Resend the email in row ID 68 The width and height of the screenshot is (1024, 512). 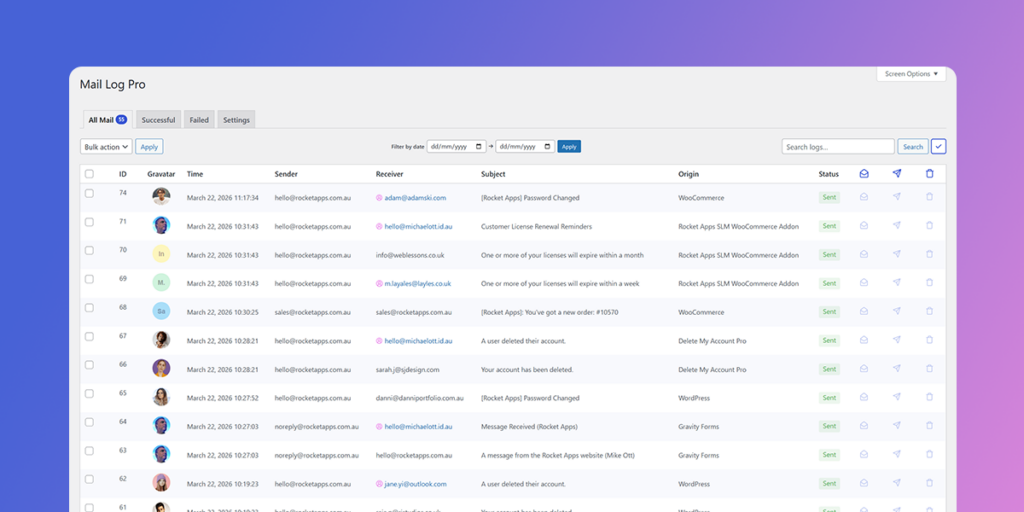click(897, 312)
